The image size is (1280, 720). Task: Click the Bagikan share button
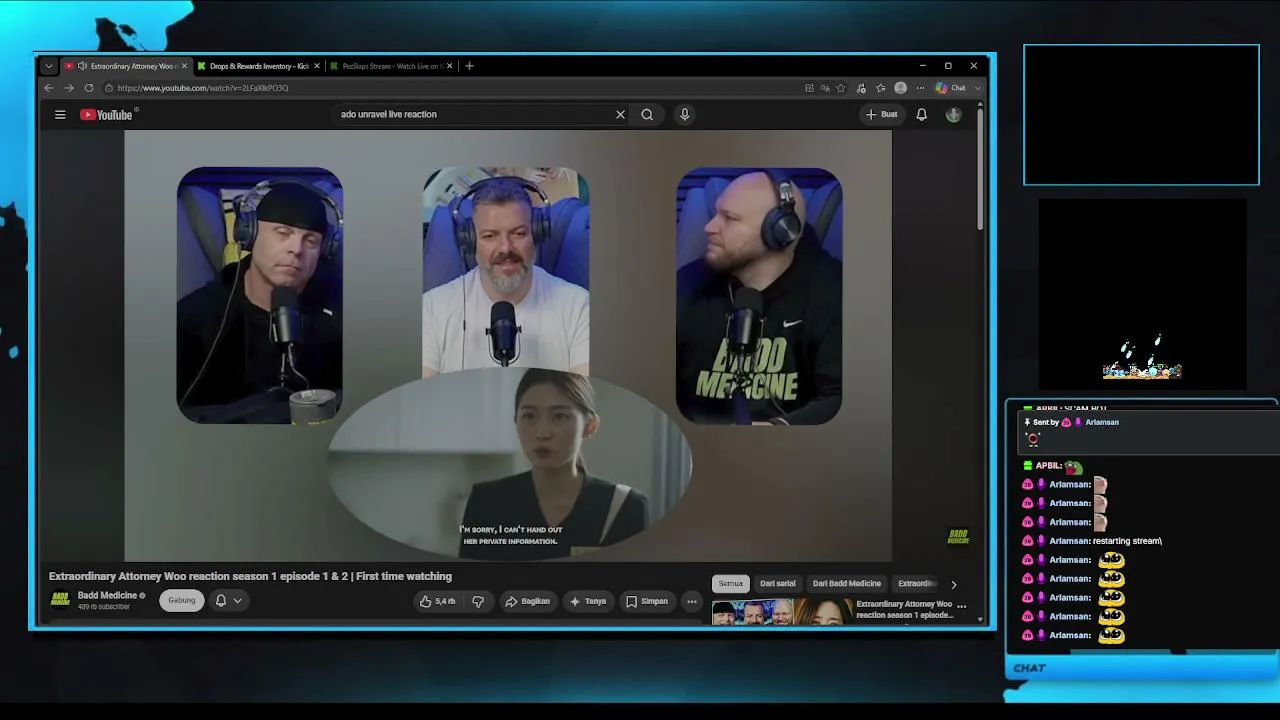click(528, 601)
